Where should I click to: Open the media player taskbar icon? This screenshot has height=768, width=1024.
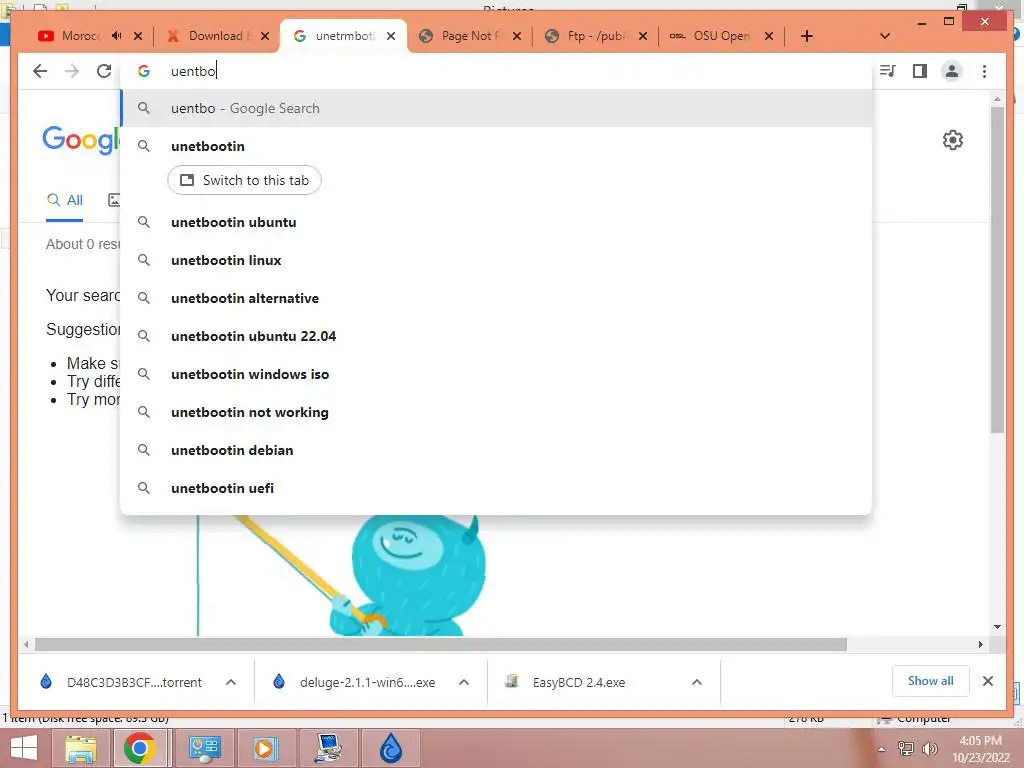pyautogui.click(x=266, y=748)
